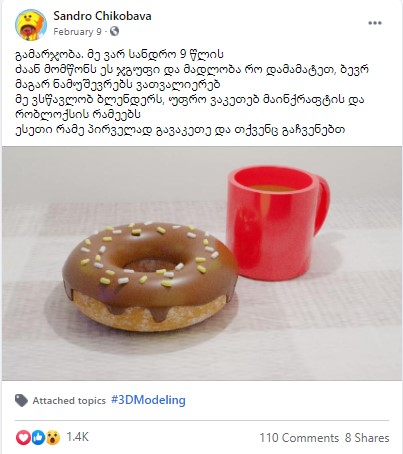
Task: Click the donut's drip icing edge
Action: [x=150, y=305]
